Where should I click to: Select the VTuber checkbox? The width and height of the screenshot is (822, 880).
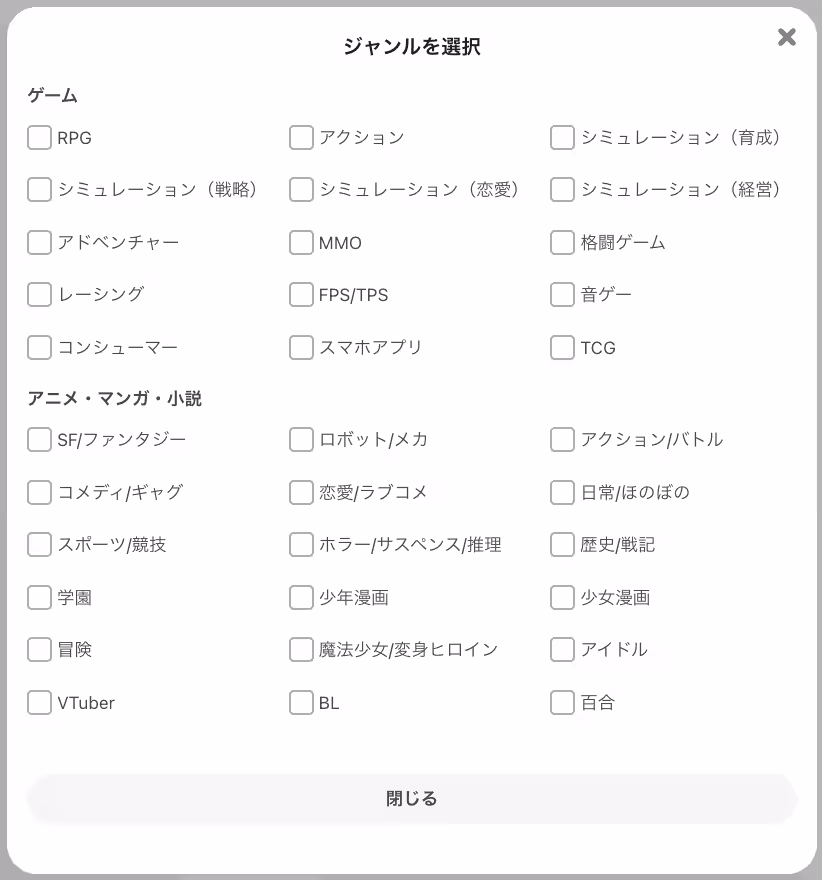point(39,702)
